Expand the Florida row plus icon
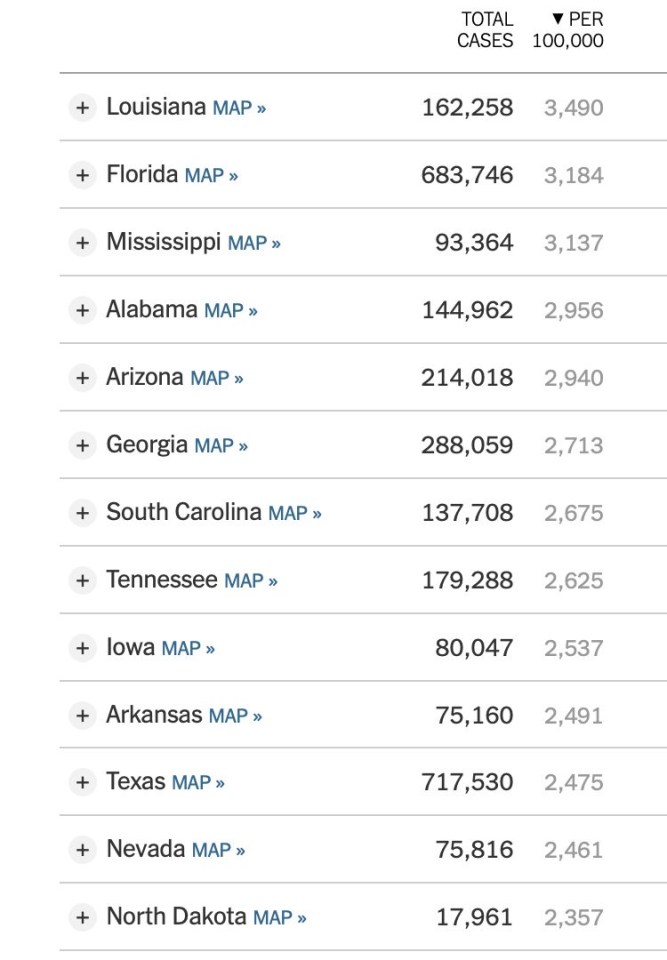The image size is (667, 960). click(x=82, y=175)
